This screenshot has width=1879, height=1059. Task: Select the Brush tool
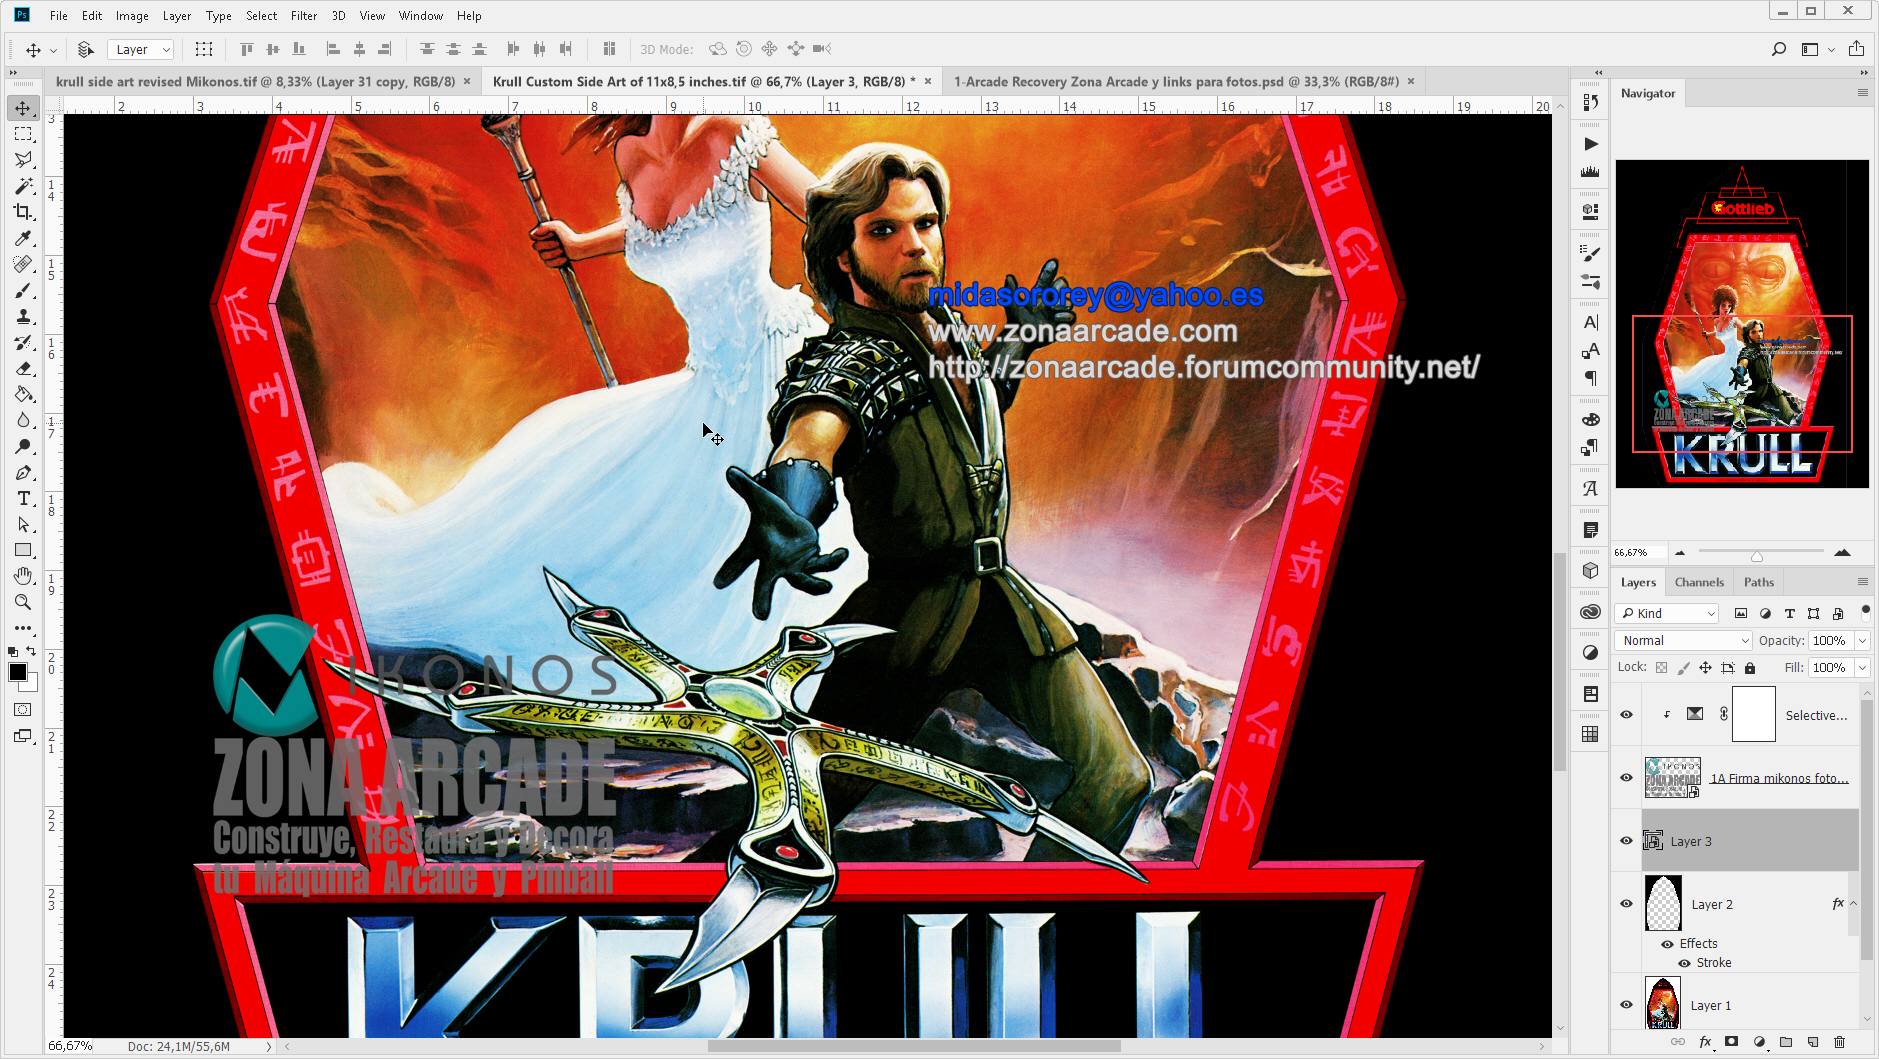24,291
